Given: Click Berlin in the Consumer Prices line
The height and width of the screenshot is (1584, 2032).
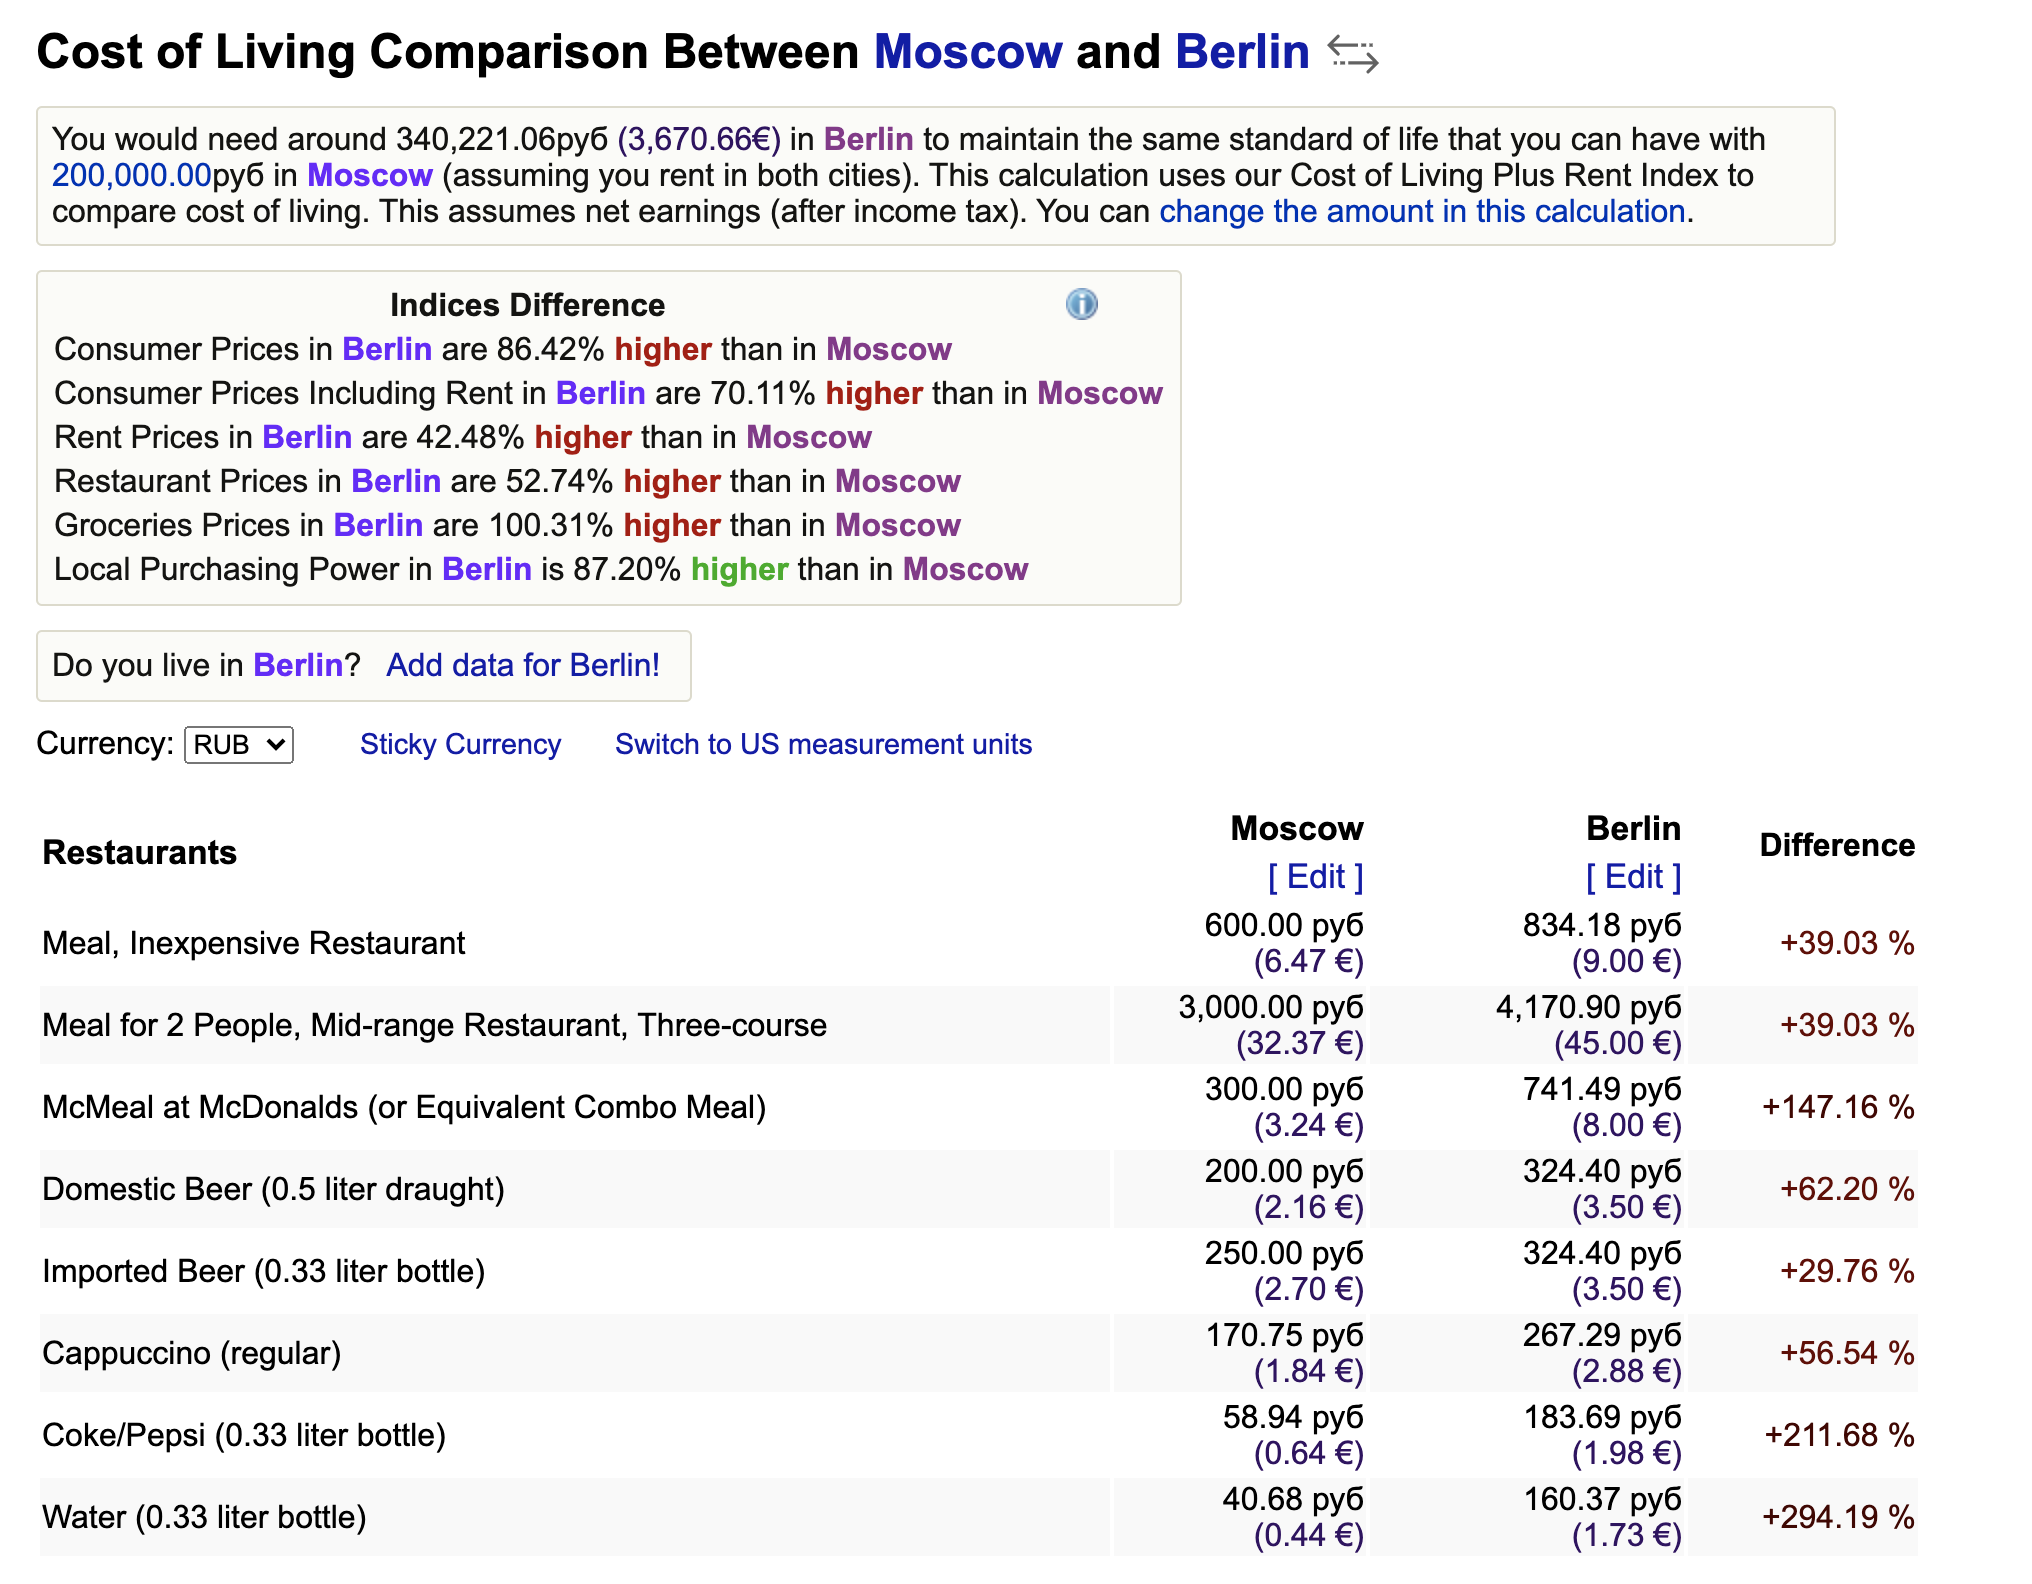Looking at the screenshot, I should [387, 349].
